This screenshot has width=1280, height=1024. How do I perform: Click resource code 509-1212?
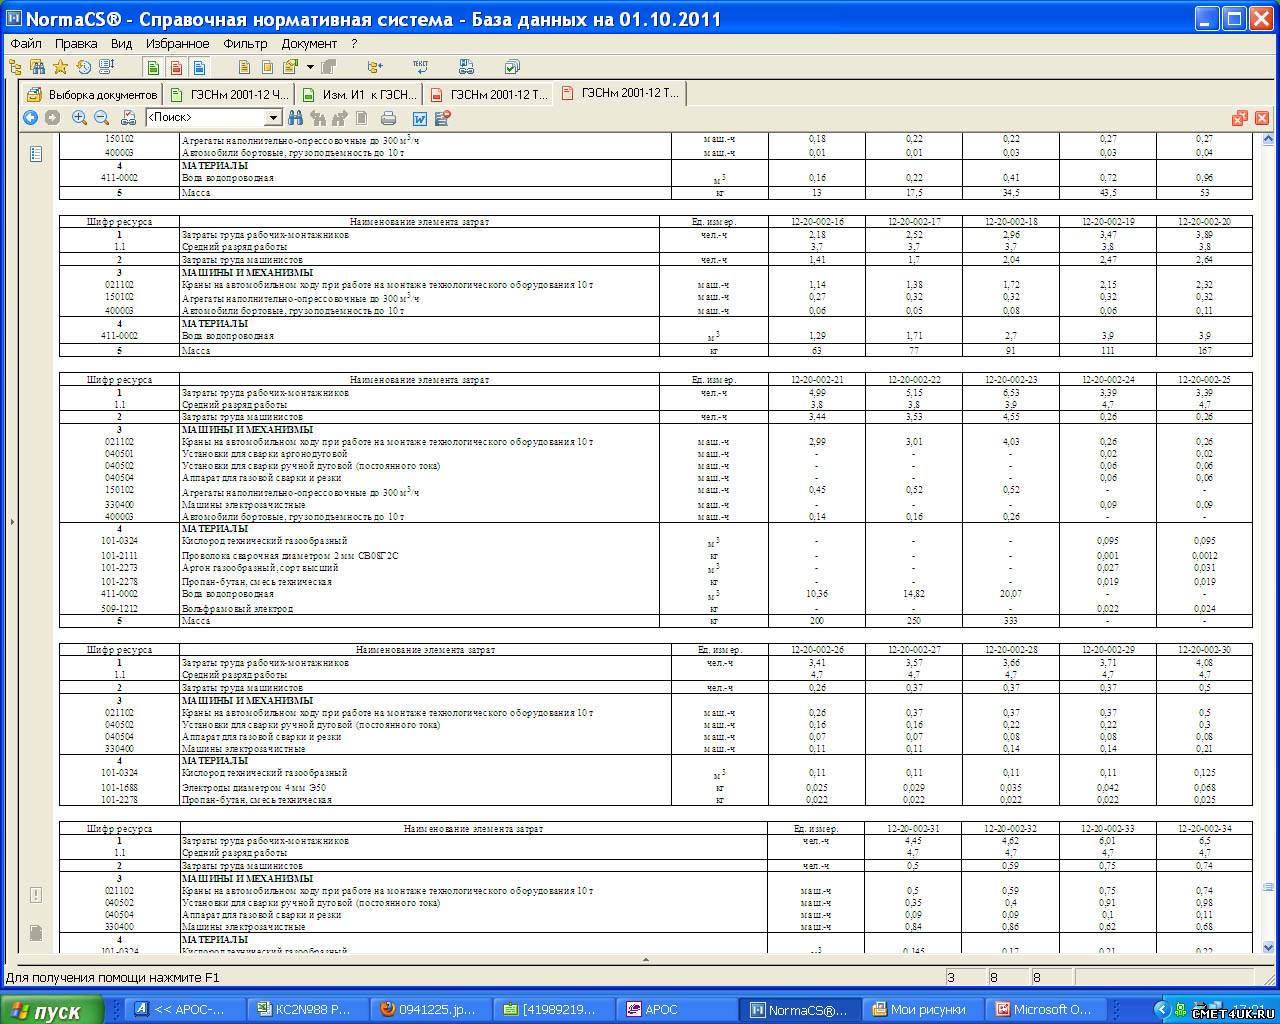tap(119, 608)
